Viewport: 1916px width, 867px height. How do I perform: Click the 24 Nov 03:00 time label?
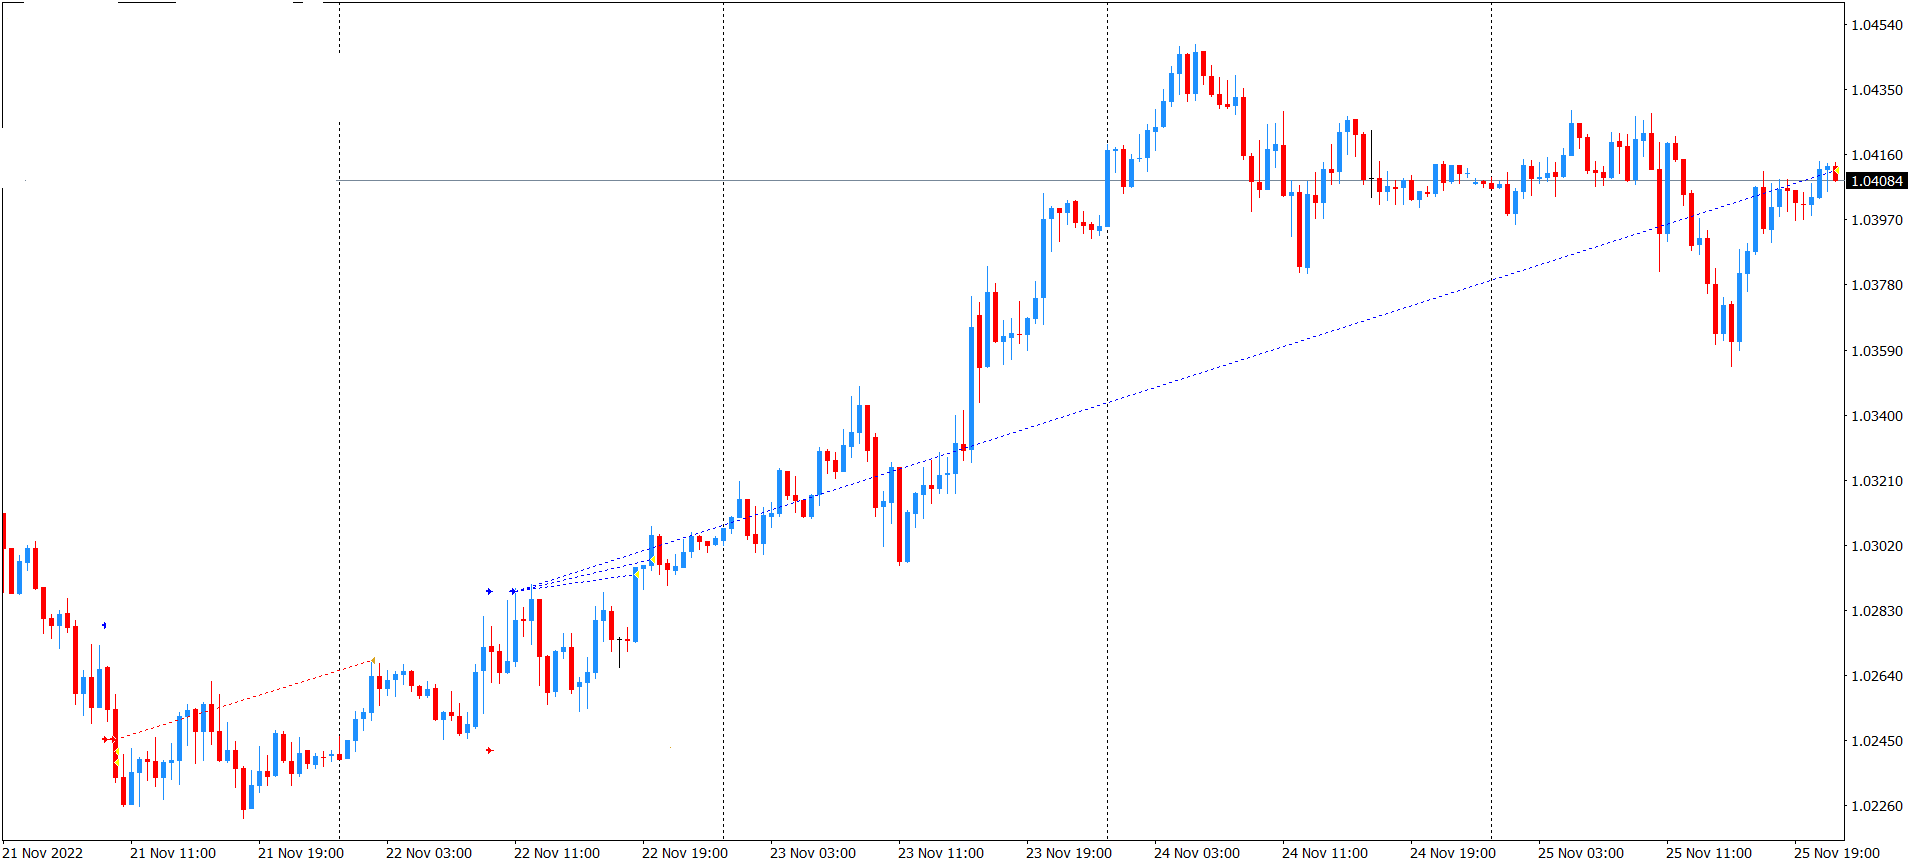pyautogui.click(x=1197, y=853)
